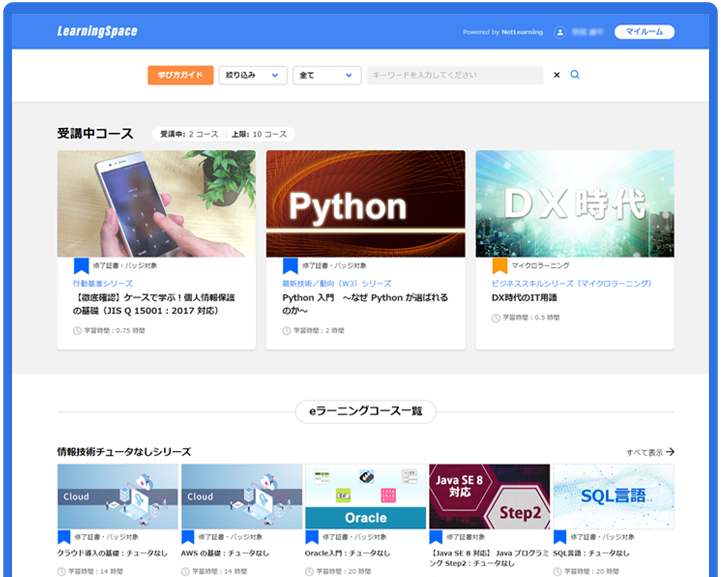Screen dimensions: 721x577
Task: Click the クラウド導入の基礎：チュータなし title
Action: click(112, 553)
